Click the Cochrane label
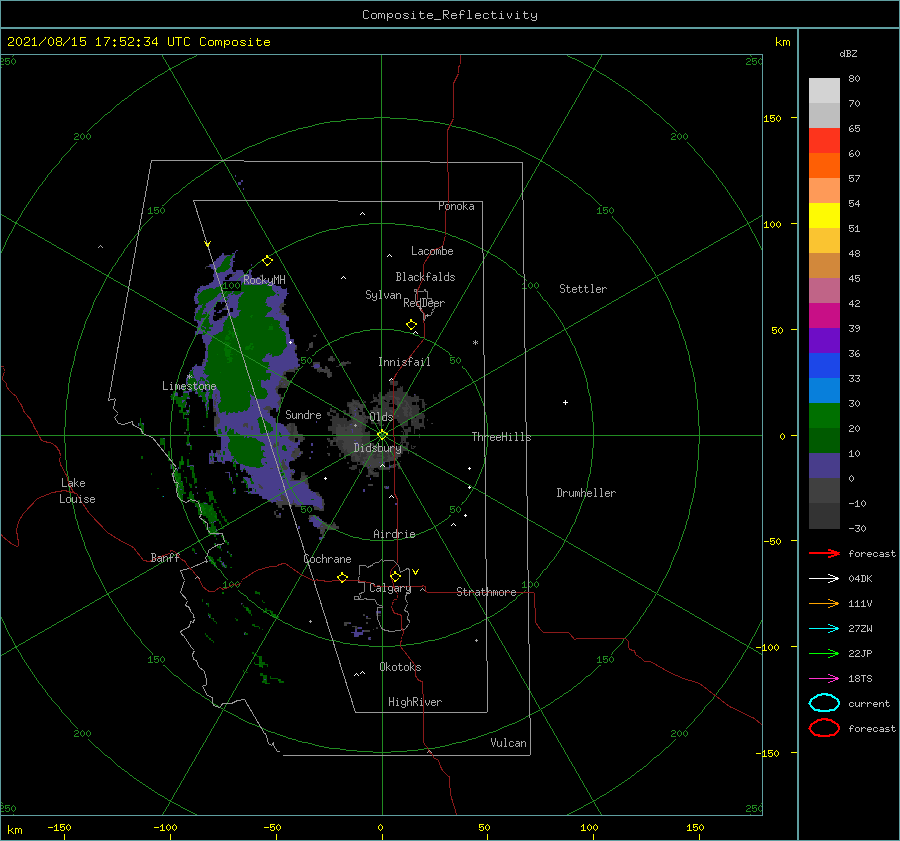This screenshot has width=900, height=841. click(327, 559)
